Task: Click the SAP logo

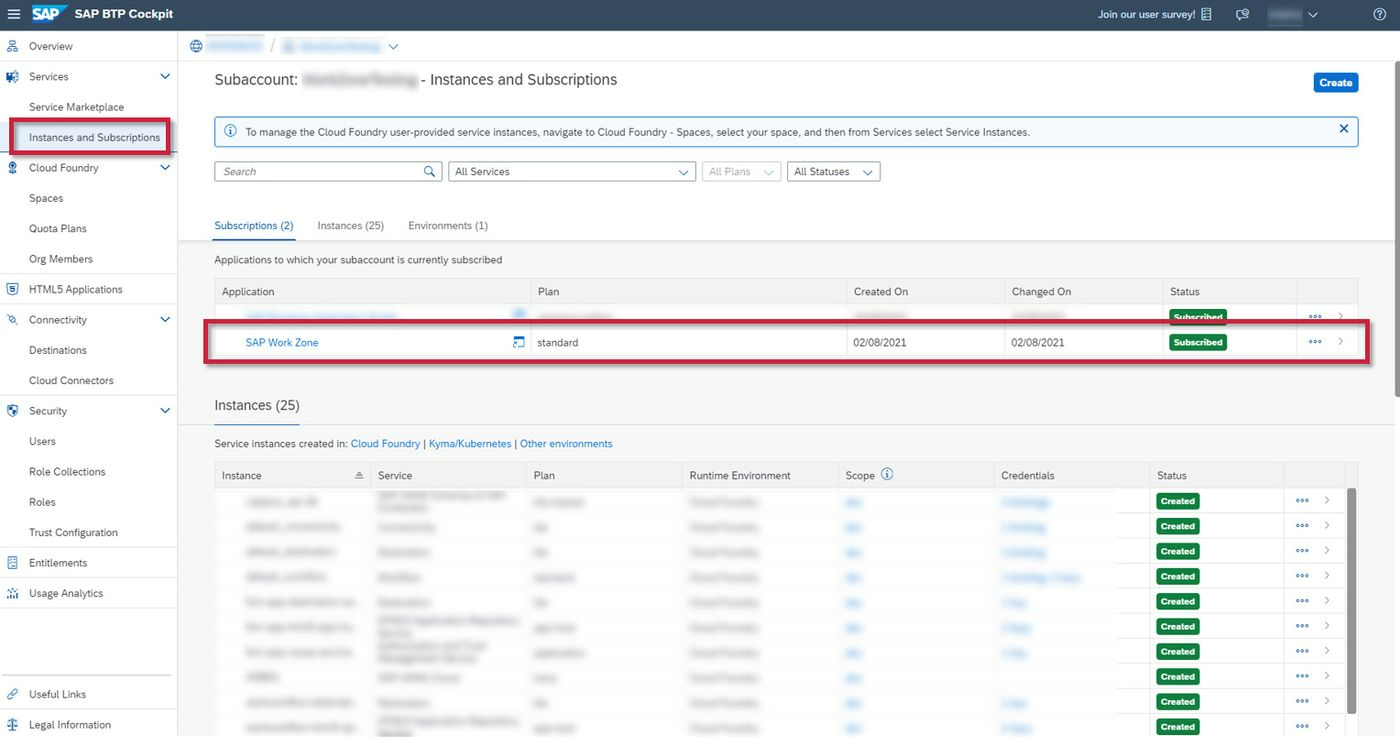Action: point(50,14)
